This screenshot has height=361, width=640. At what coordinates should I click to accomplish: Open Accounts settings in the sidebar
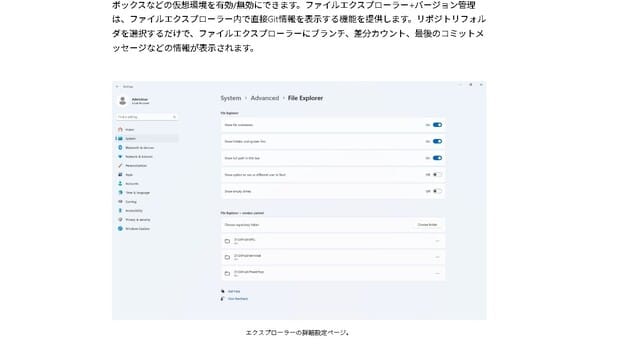(128, 183)
